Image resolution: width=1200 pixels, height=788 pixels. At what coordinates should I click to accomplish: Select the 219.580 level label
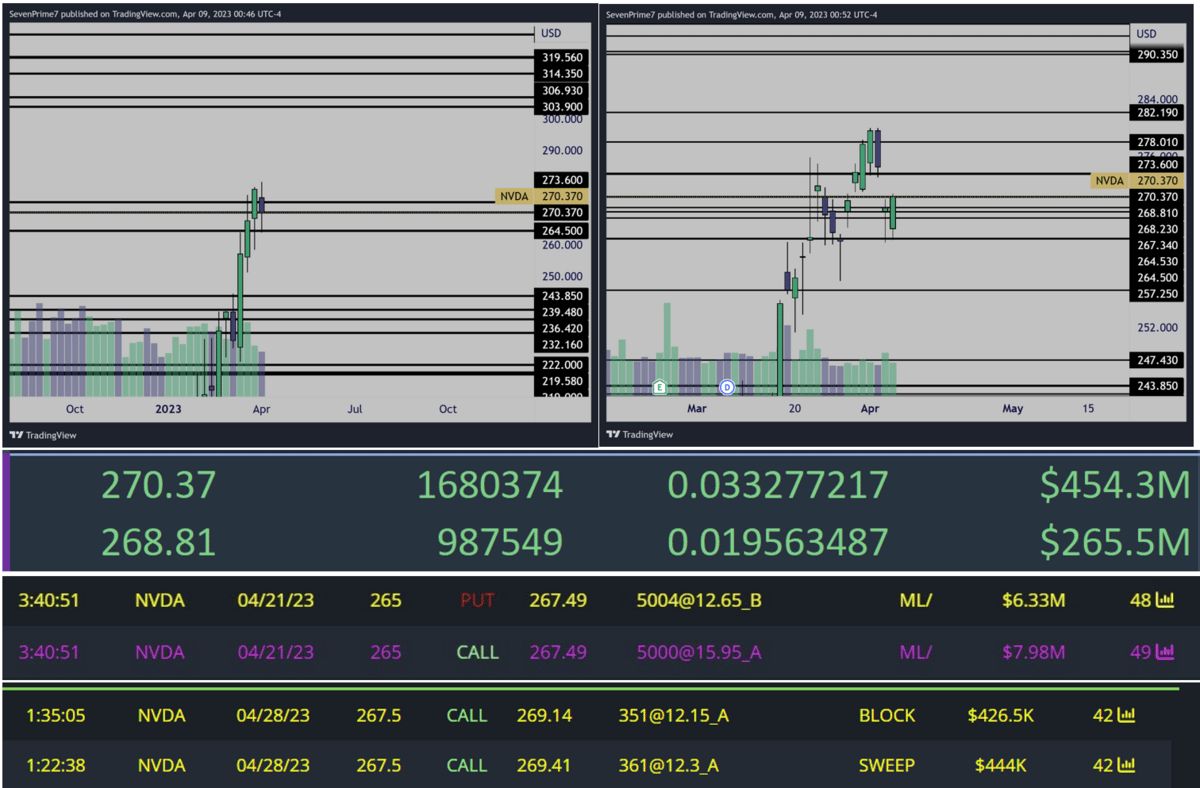(x=561, y=381)
